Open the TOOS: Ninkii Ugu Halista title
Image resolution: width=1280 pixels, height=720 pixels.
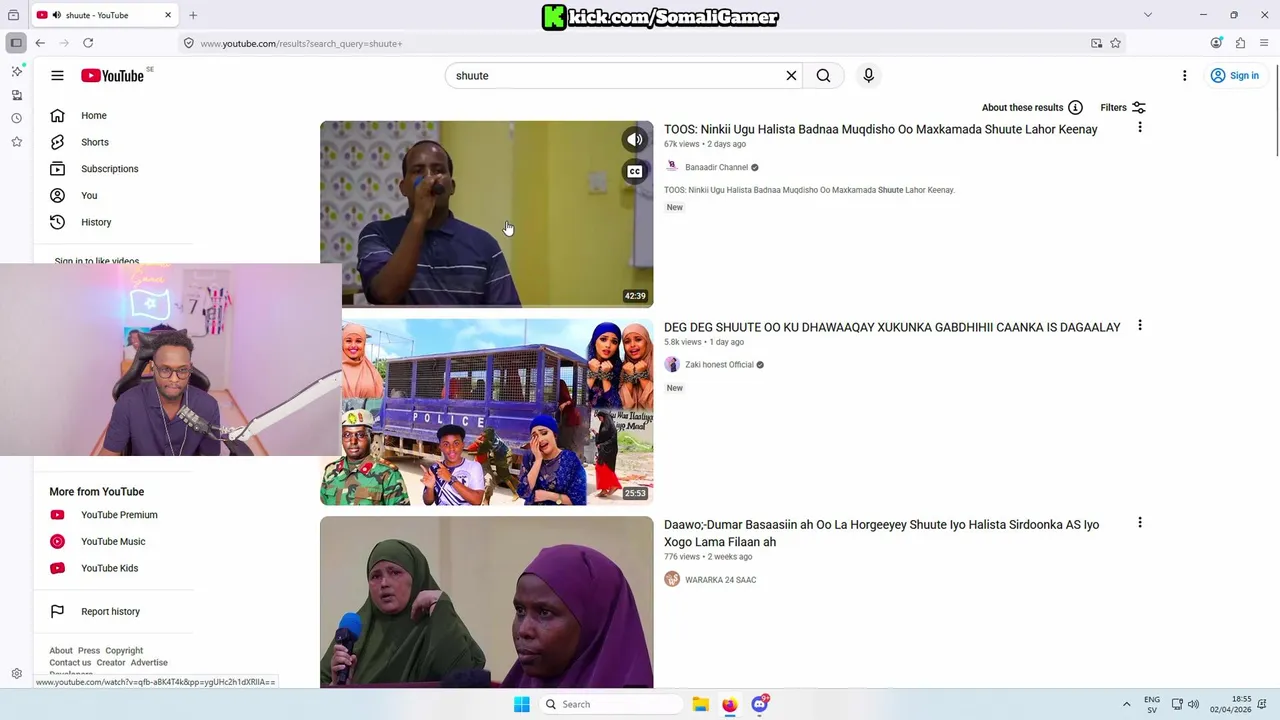(x=880, y=129)
